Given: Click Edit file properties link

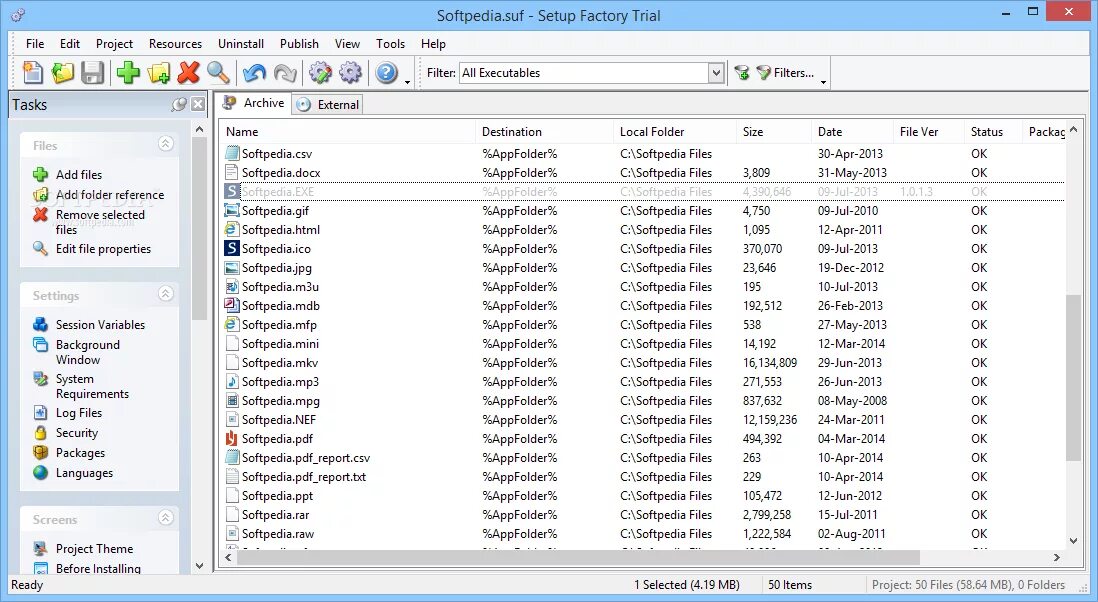Looking at the screenshot, I should [103, 248].
